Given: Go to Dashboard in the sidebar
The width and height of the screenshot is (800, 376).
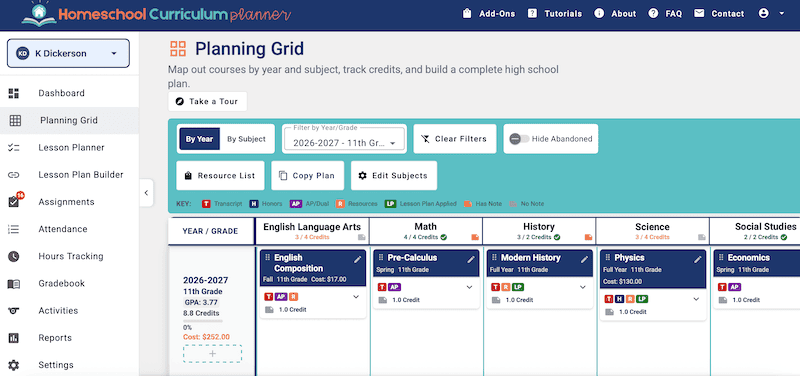Looking at the screenshot, I should point(69,93).
